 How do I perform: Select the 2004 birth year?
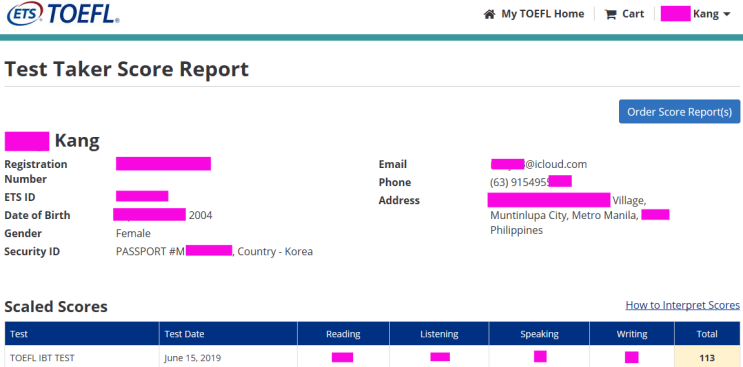(200, 215)
